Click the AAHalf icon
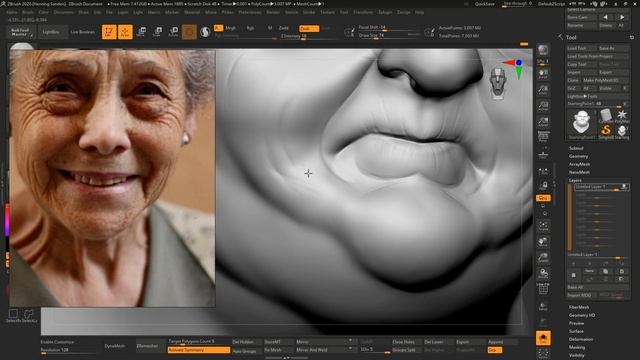Viewport: 640px width, 360px height. (543, 122)
